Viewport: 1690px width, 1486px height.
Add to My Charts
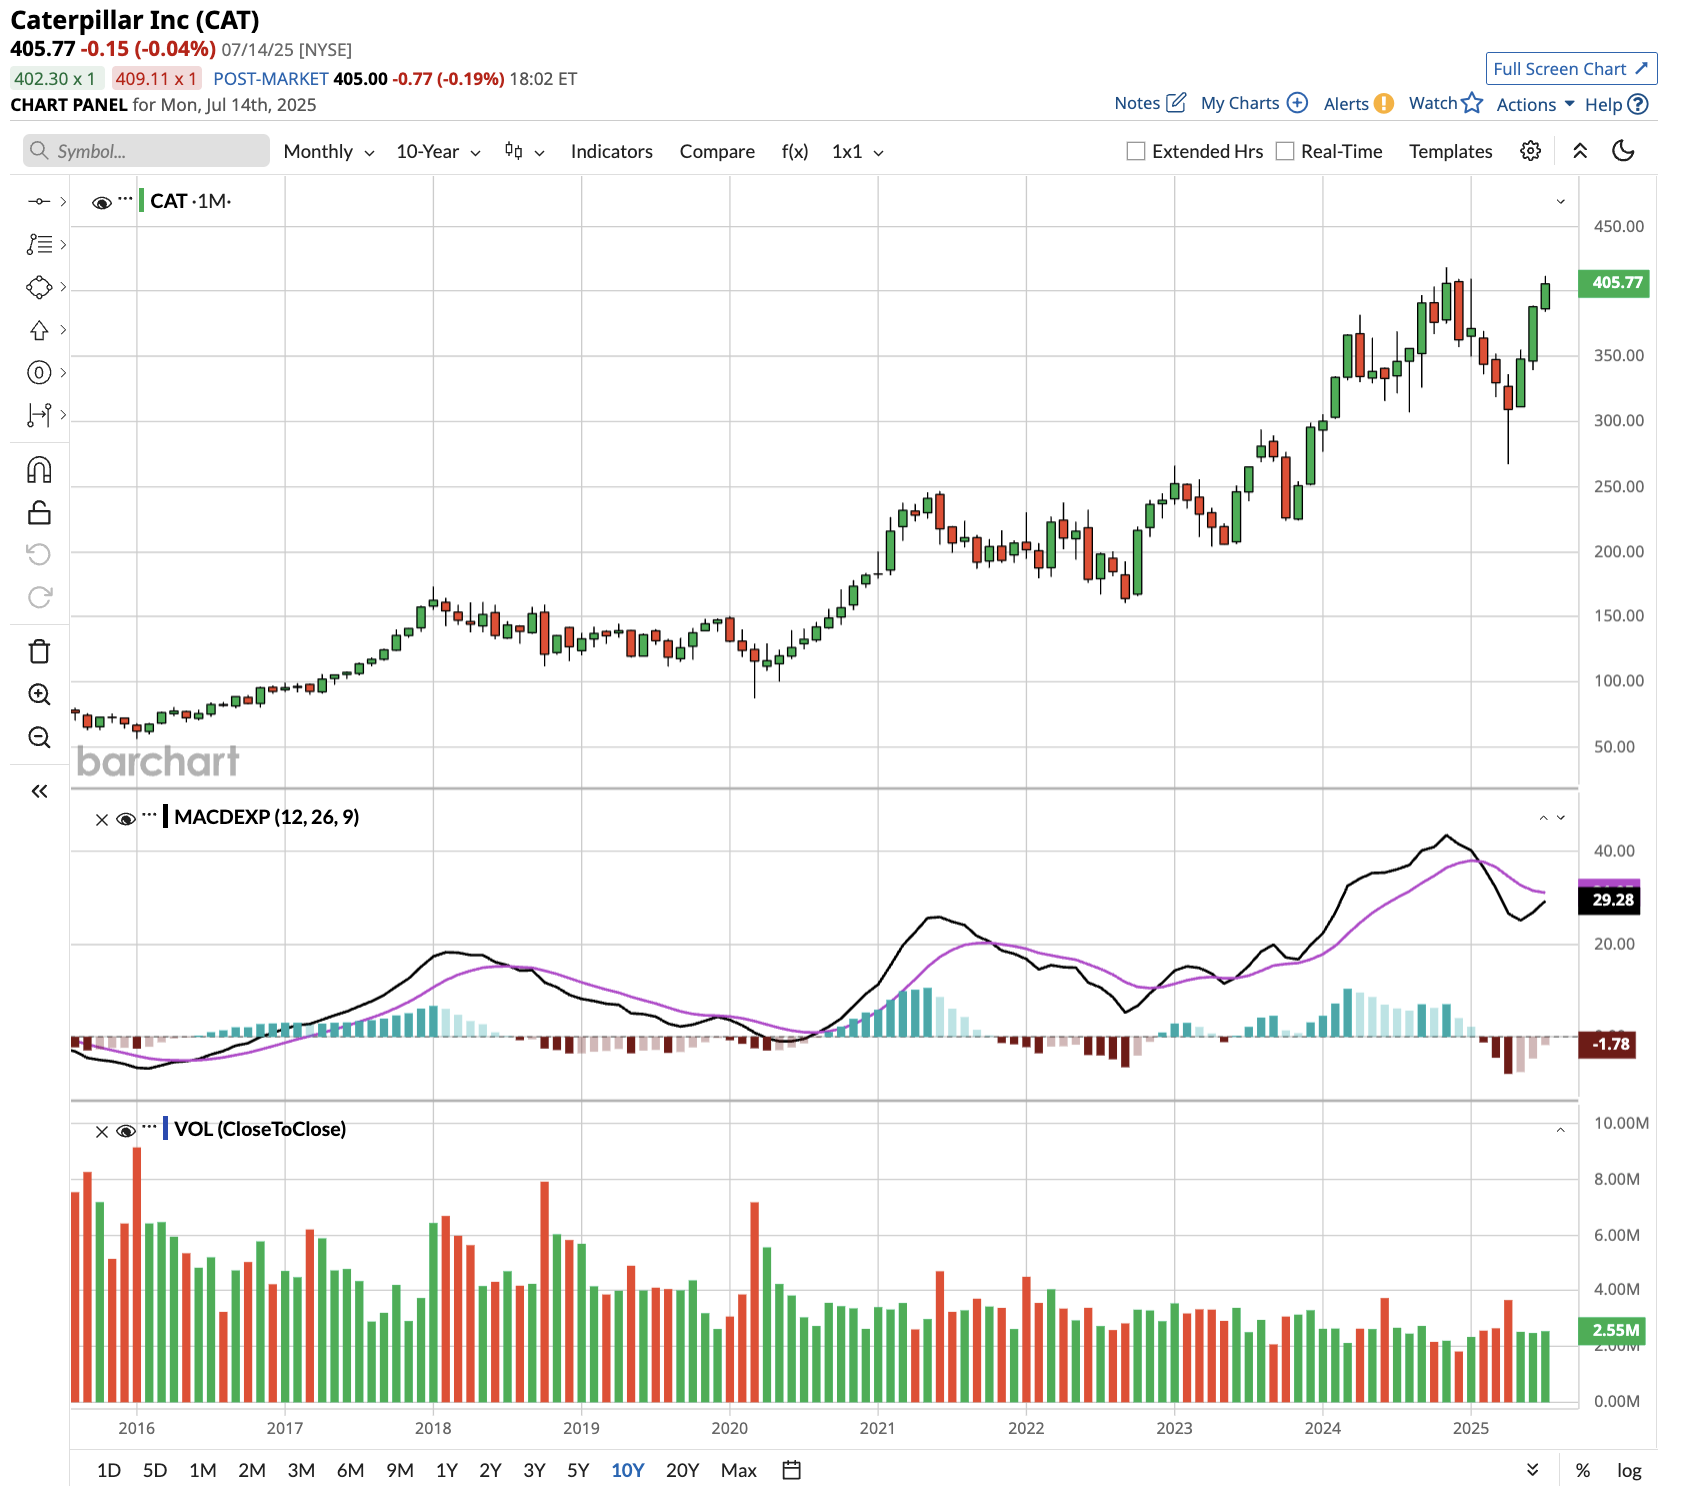(1297, 102)
